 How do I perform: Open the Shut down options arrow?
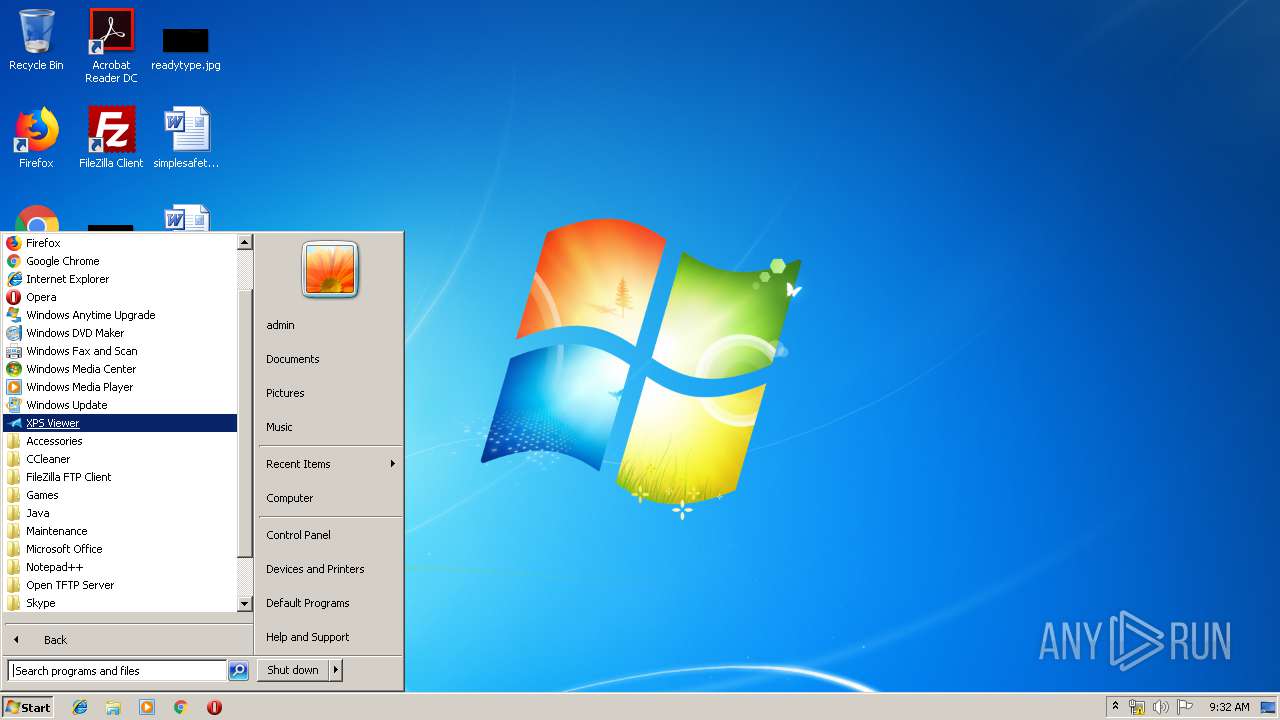click(336, 670)
